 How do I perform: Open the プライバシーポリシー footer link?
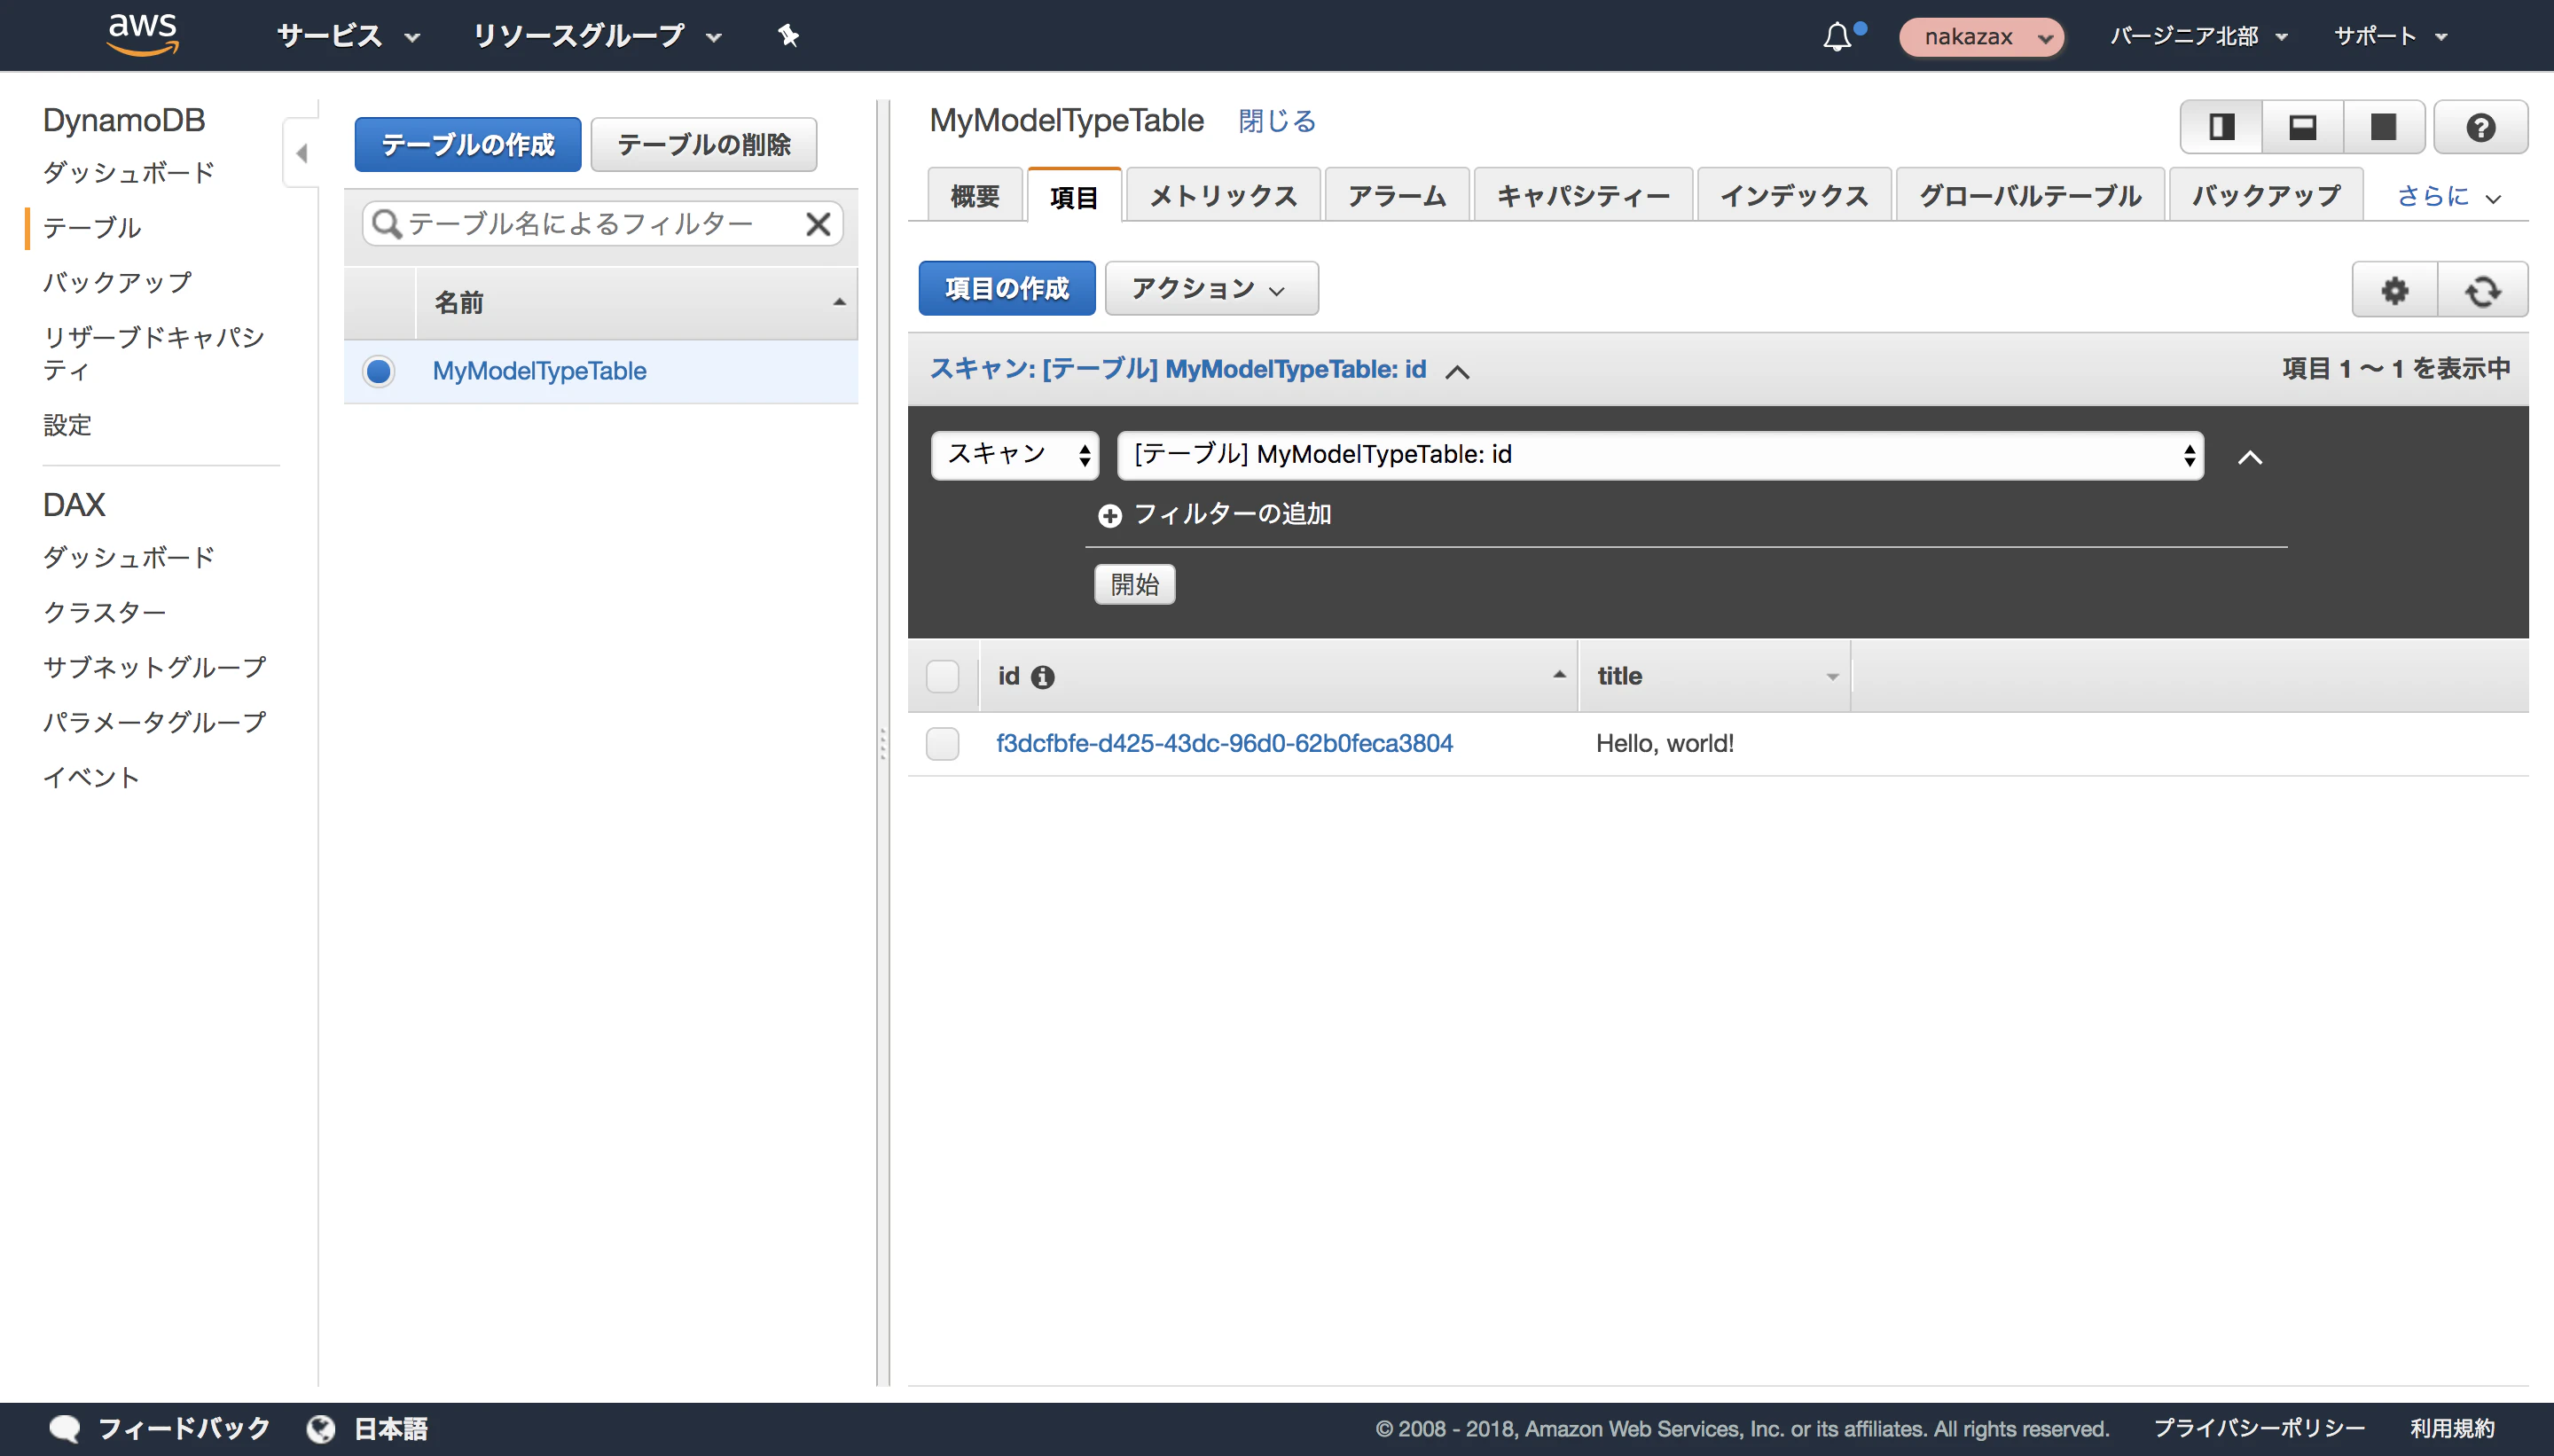pyautogui.click(x=2259, y=1428)
